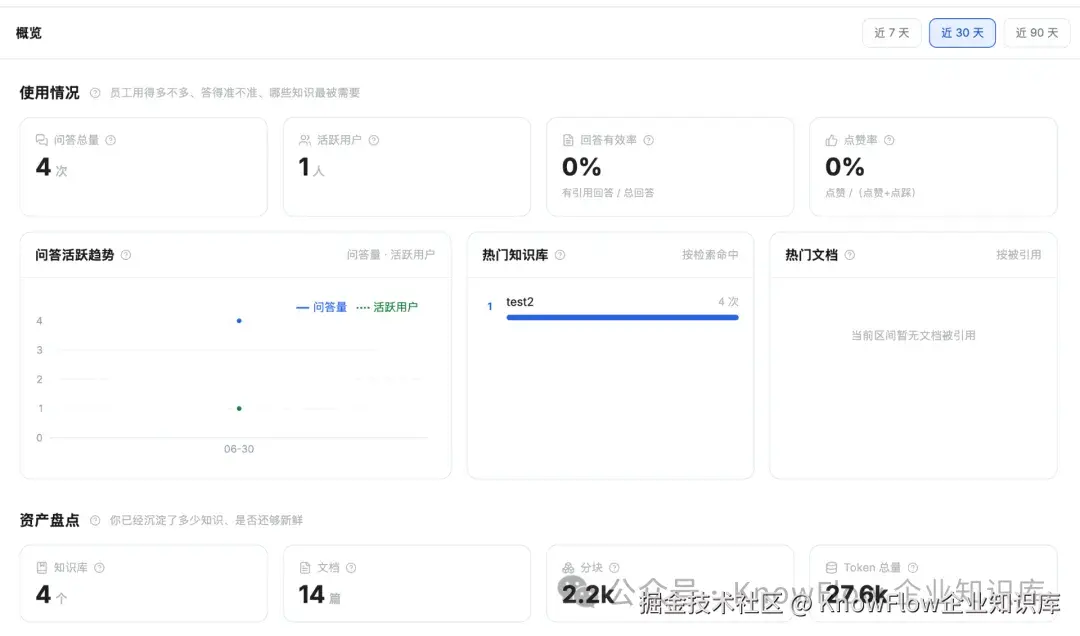The width and height of the screenshot is (1080, 636).
Task: Click the green 活跃用户 data point at 1
Action: point(239,409)
